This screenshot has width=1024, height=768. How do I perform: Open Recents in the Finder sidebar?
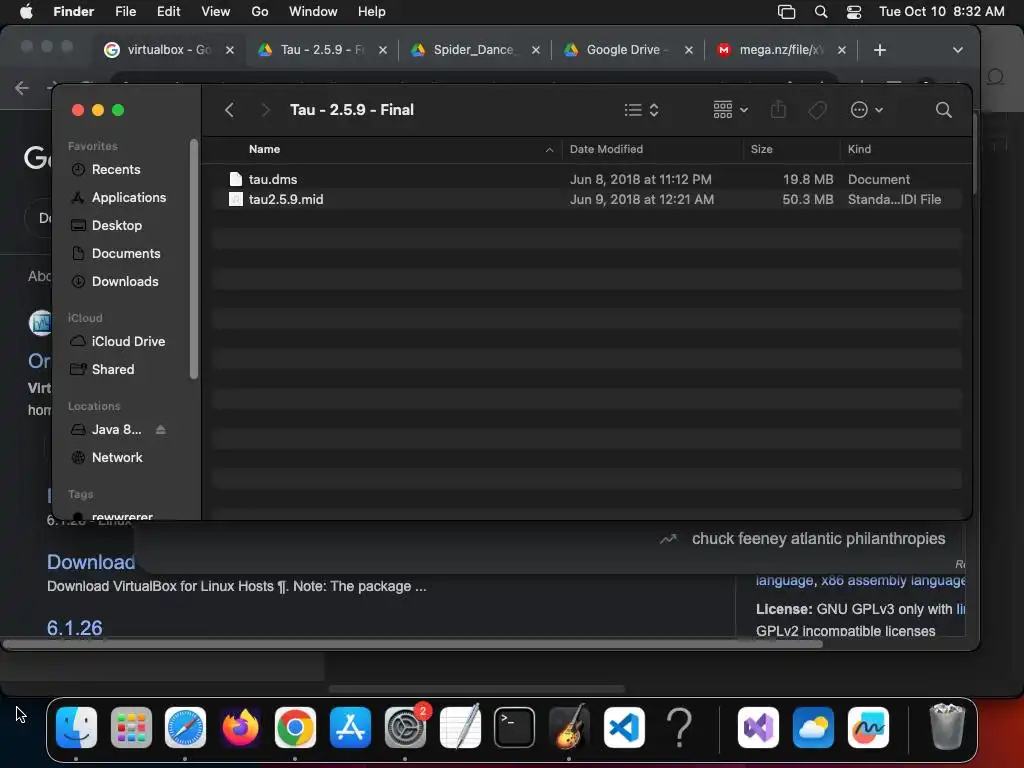click(x=116, y=169)
